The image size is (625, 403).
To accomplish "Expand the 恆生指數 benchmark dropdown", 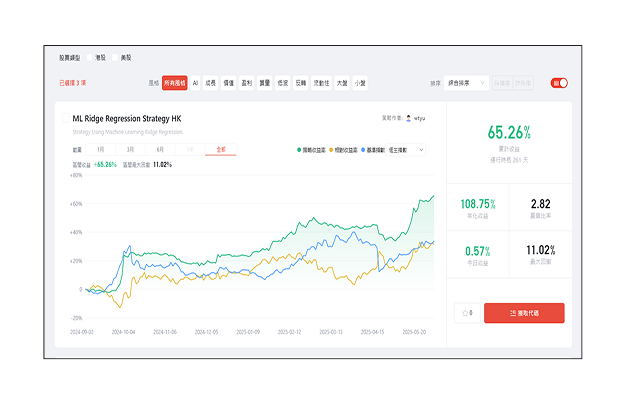I will coord(412,150).
